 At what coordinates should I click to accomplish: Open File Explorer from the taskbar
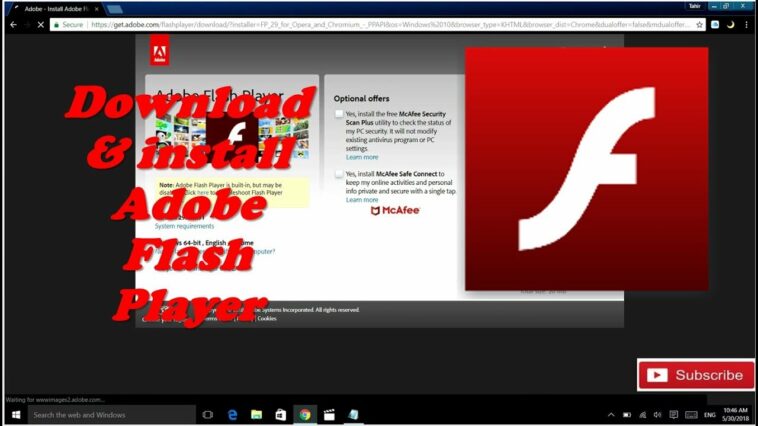256,415
